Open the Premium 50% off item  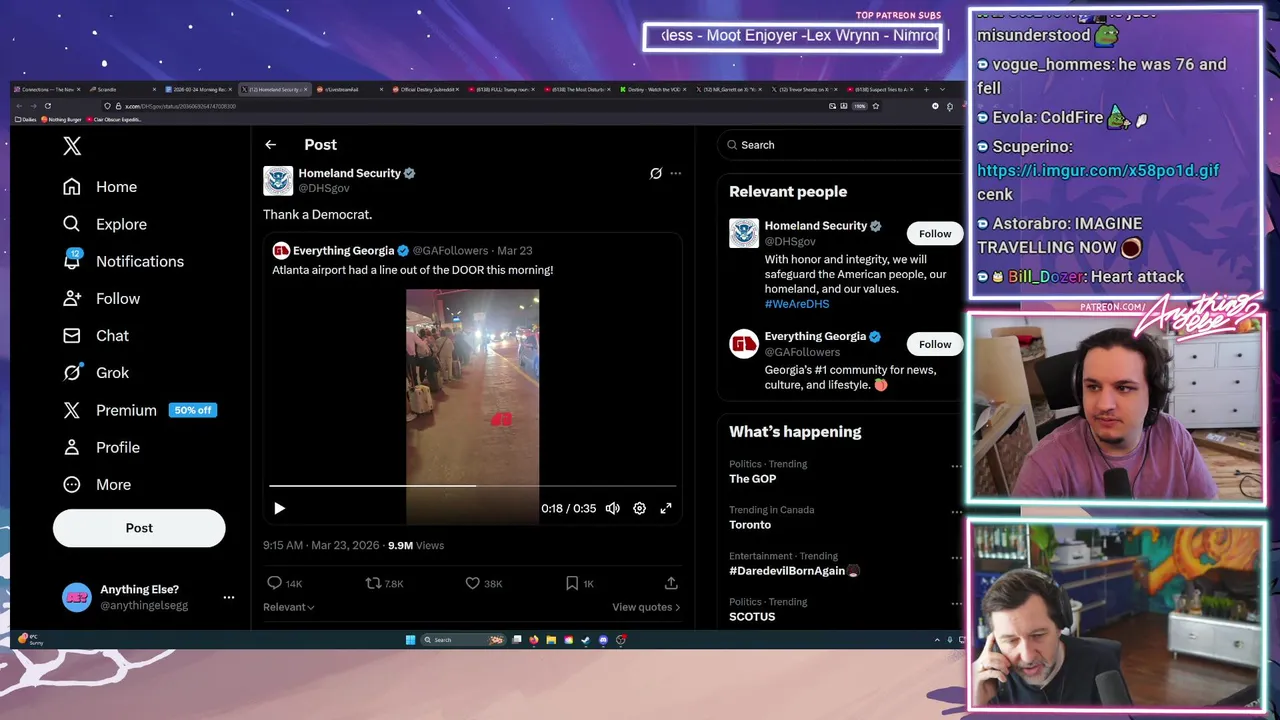point(139,410)
